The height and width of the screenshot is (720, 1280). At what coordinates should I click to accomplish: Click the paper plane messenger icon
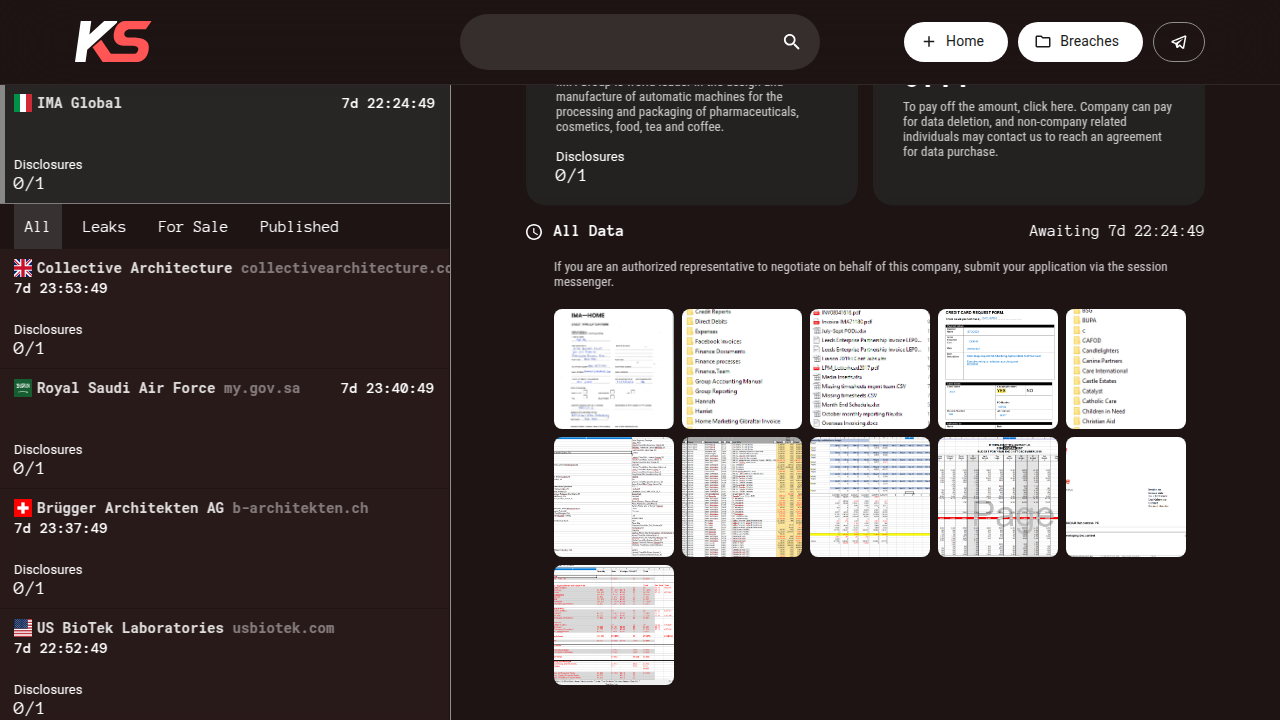(1178, 42)
